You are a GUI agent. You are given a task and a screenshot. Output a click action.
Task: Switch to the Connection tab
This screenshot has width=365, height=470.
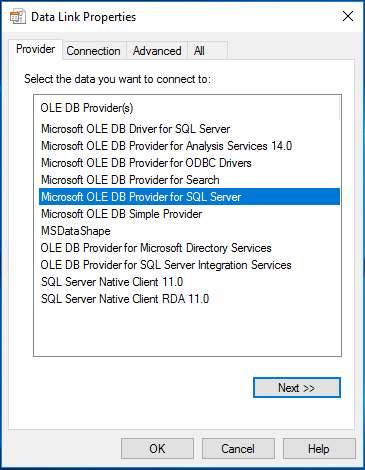pos(94,51)
